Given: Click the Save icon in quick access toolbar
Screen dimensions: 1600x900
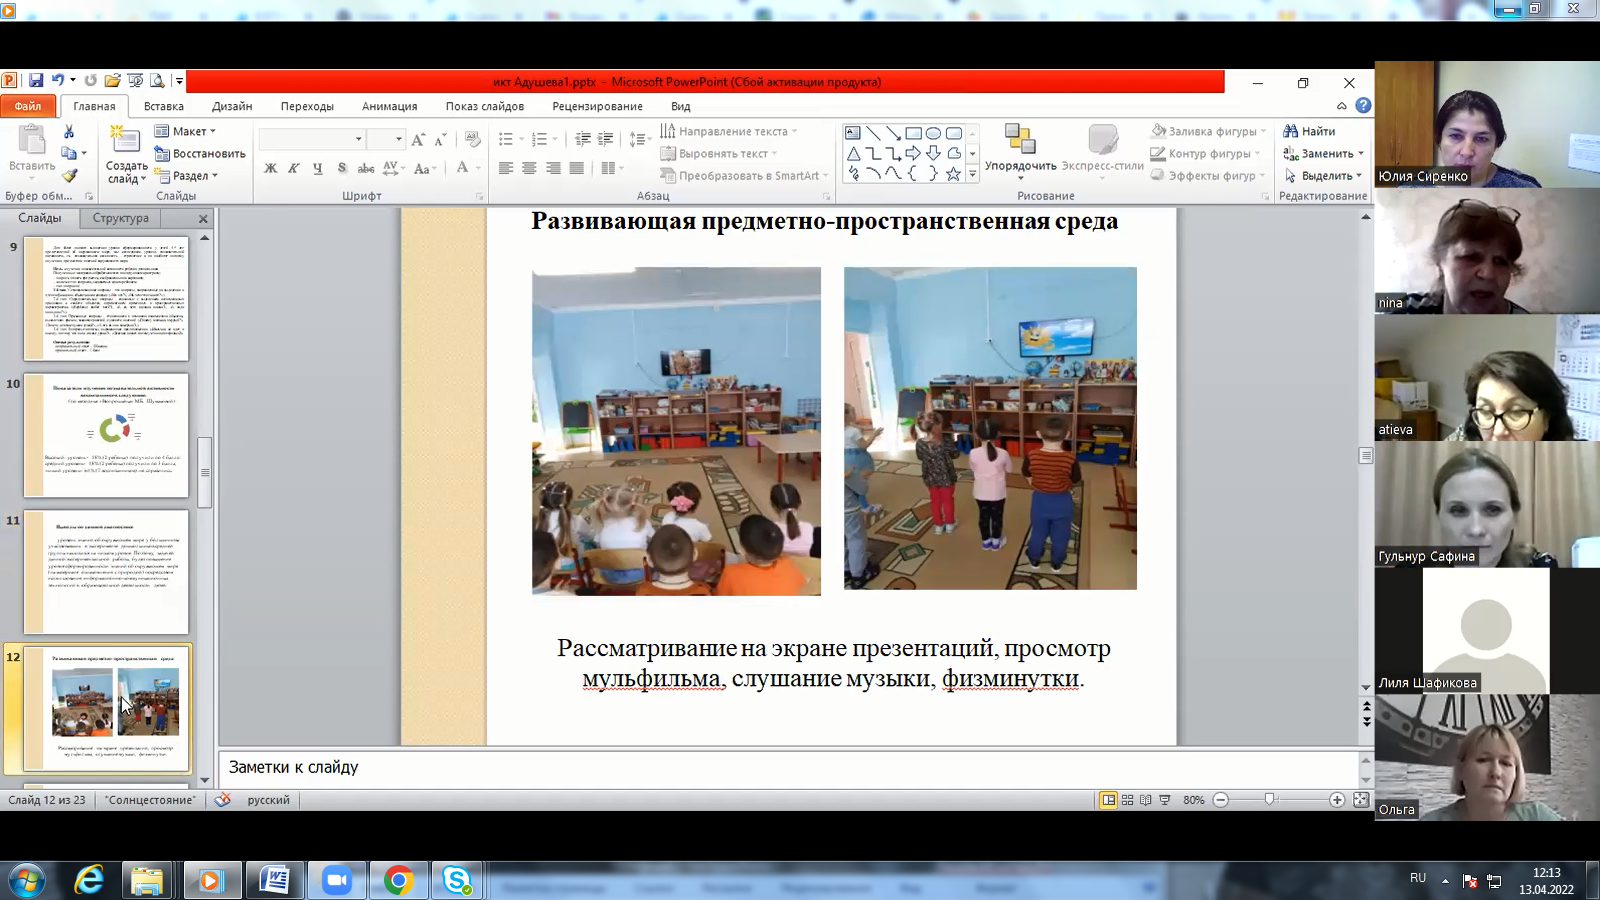Looking at the screenshot, I should (x=36, y=81).
